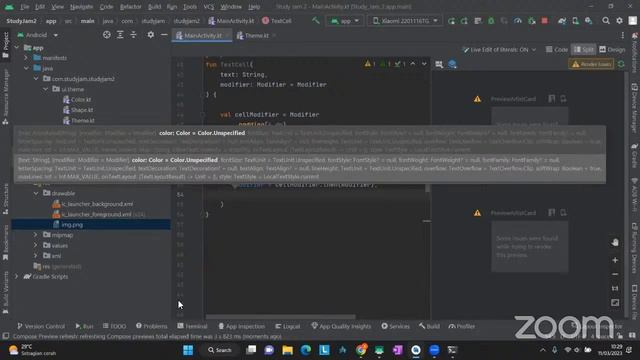
Task: Click the preview refresh icon beside Render Issues
Action: [x=621, y=64]
